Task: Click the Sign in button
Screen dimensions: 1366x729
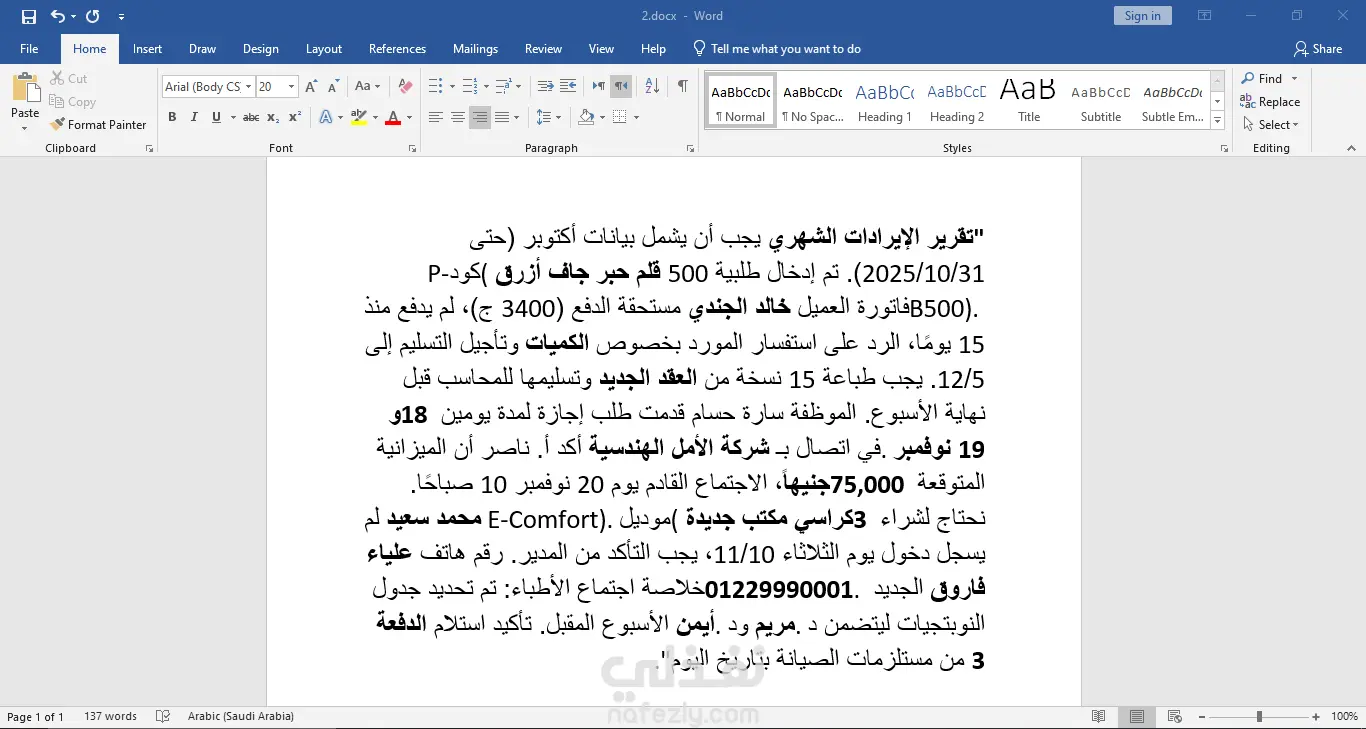Action: 1142,16
